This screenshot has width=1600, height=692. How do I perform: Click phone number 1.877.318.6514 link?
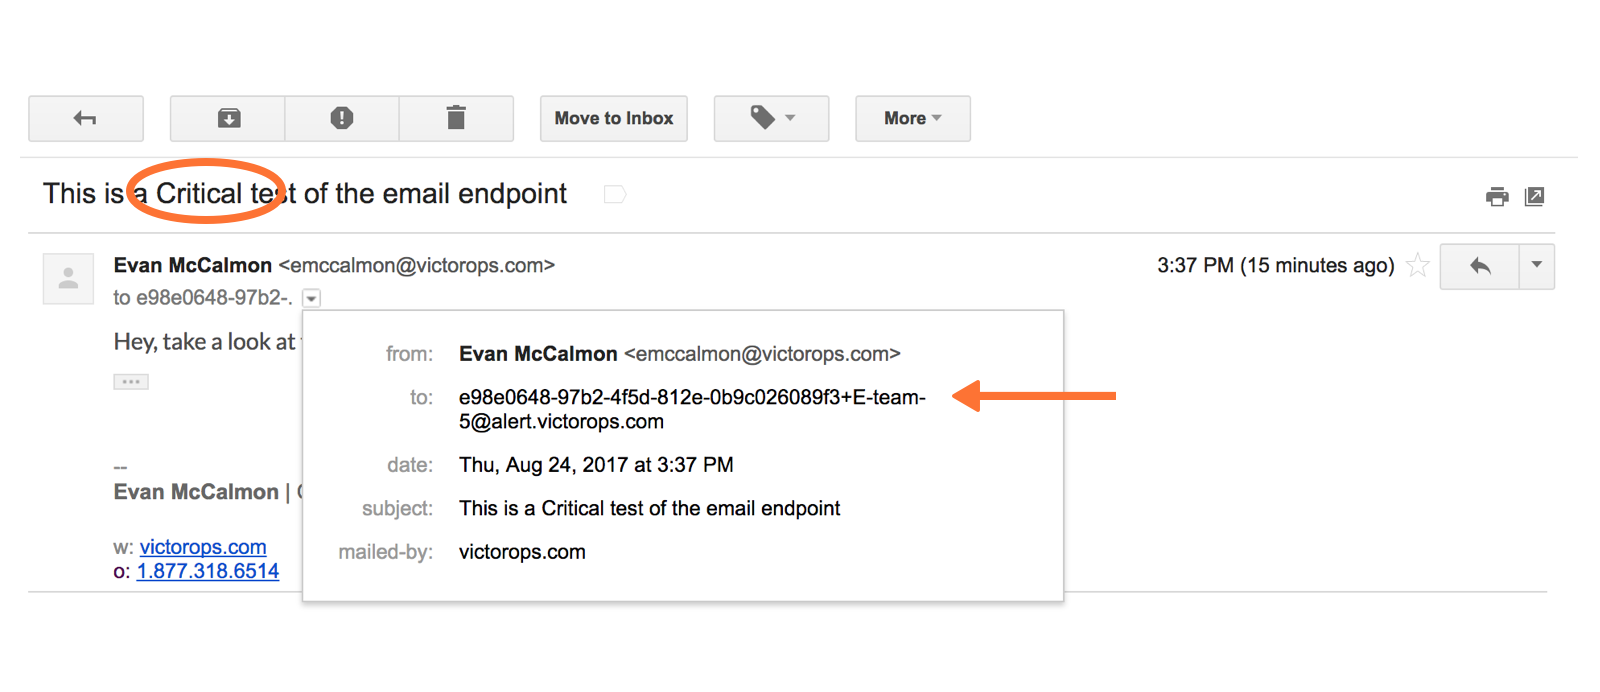click(x=208, y=571)
